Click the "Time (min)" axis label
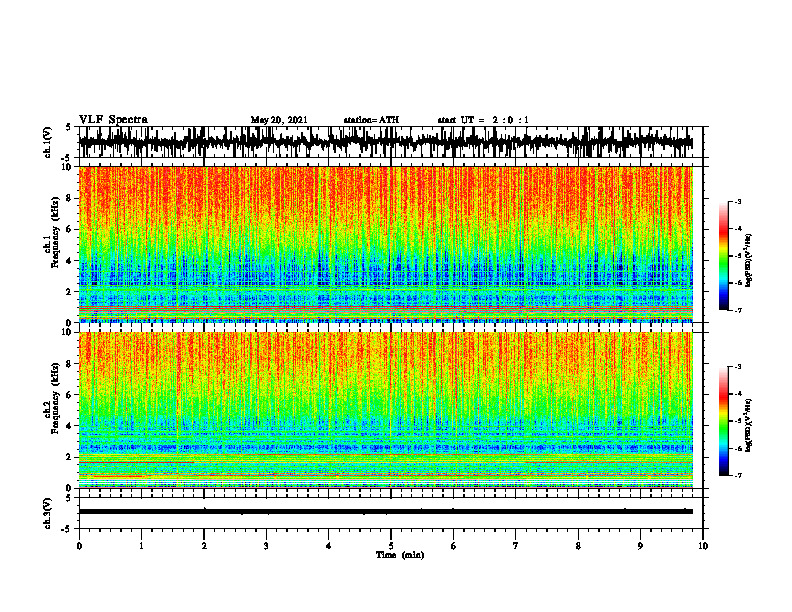Image resolution: width=792 pixels, height=612 pixels. point(400,555)
